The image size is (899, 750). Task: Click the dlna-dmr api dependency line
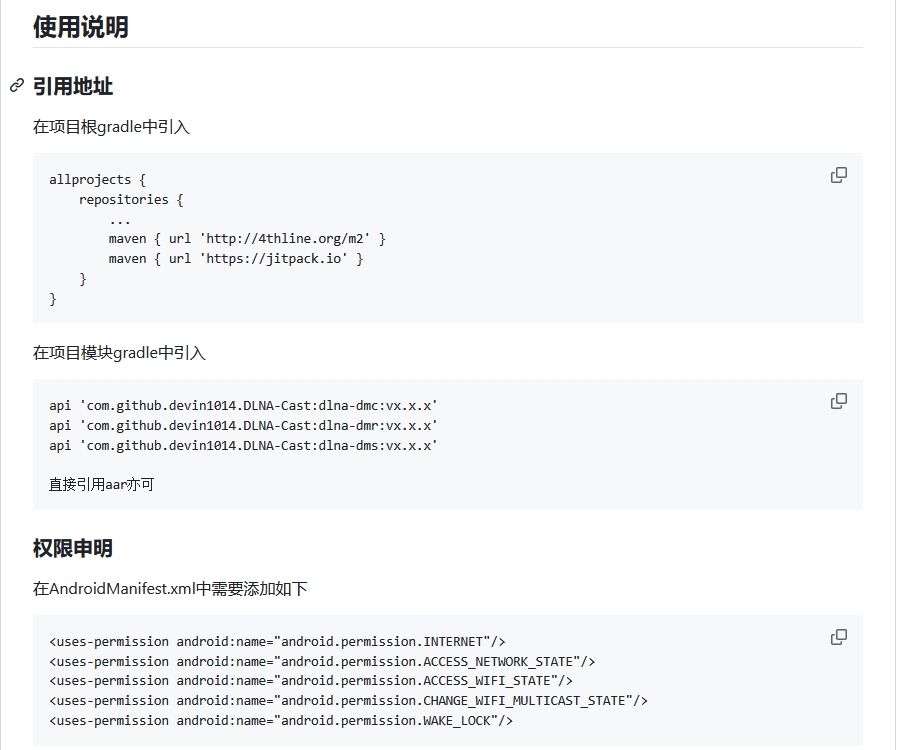click(x=243, y=425)
